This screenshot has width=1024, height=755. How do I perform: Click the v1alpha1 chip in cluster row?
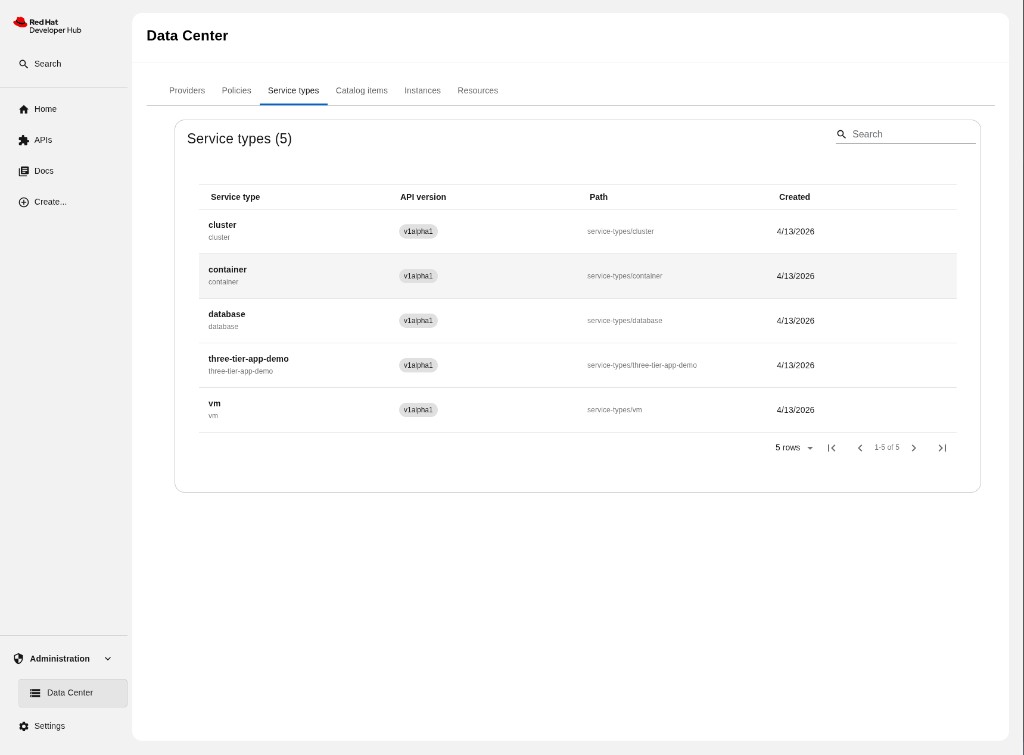[x=418, y=232]
